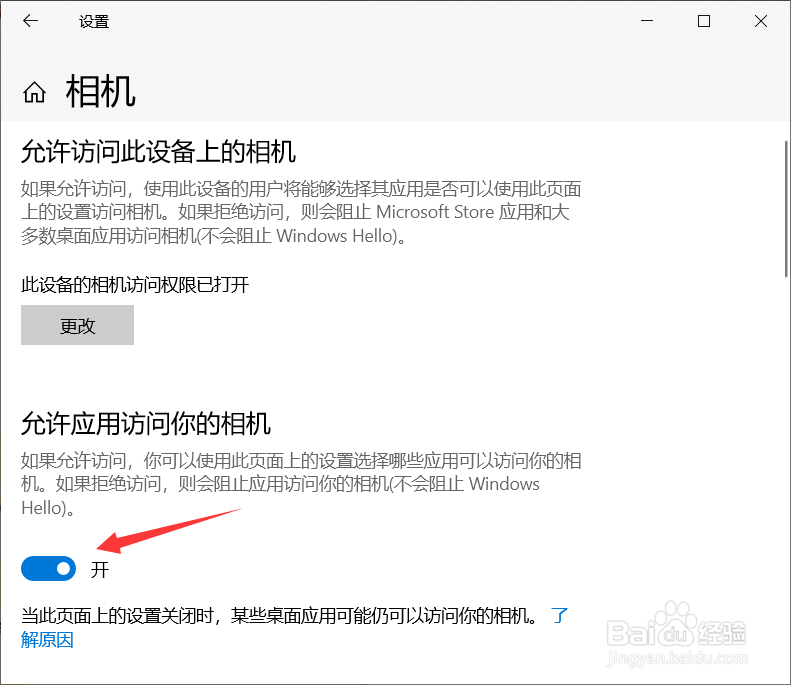Image resolution: width=791 pixels, height=685 pixels.
Task: Click the 开 label next to toggle
Action: (x=100, y=569)
